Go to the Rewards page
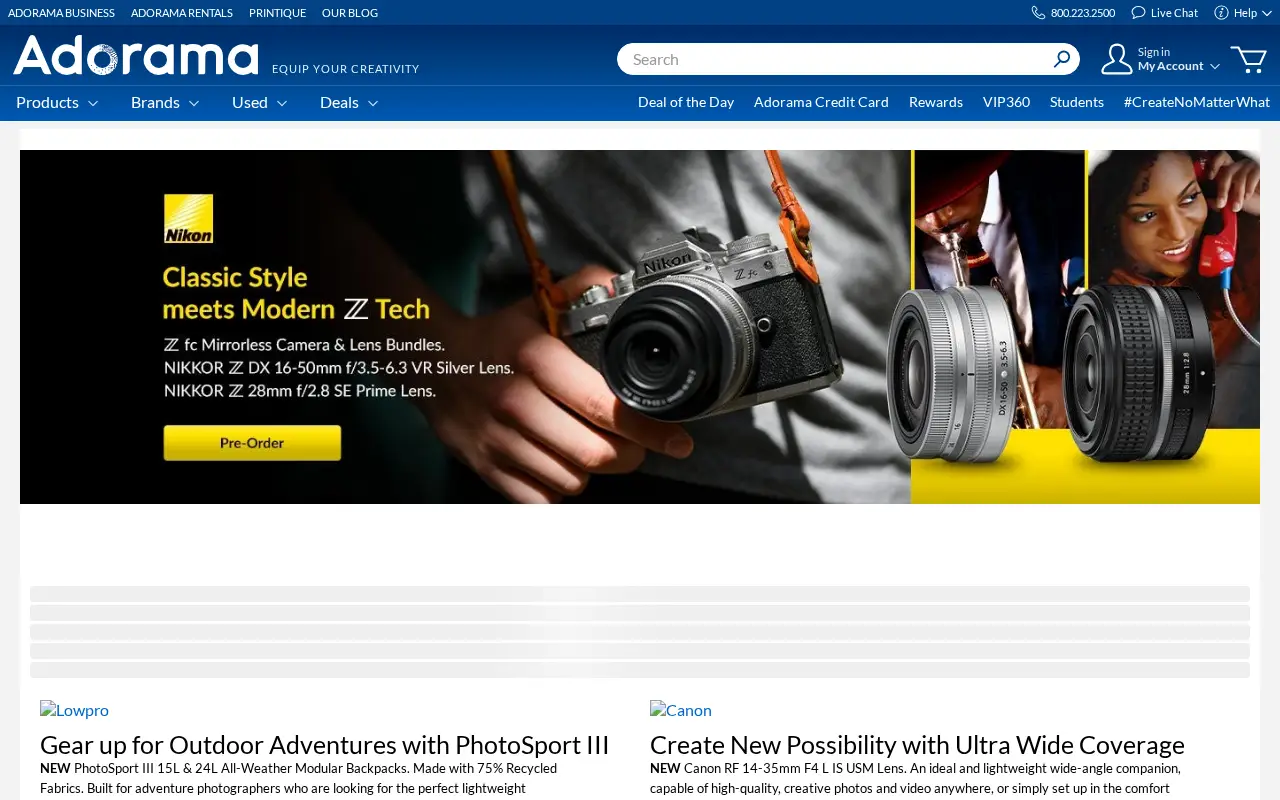Screen dimensions: 1280x800 [936, 102]
